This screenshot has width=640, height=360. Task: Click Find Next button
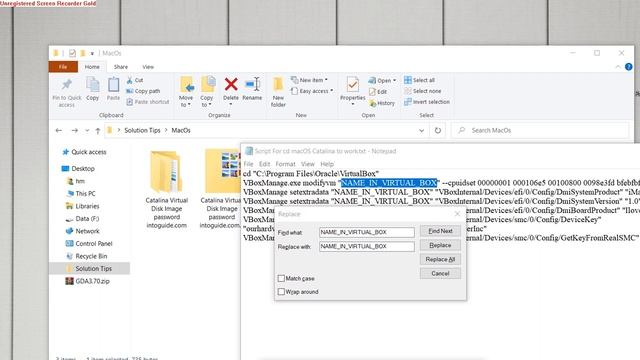pyautogui.click(x=440, y=231)
